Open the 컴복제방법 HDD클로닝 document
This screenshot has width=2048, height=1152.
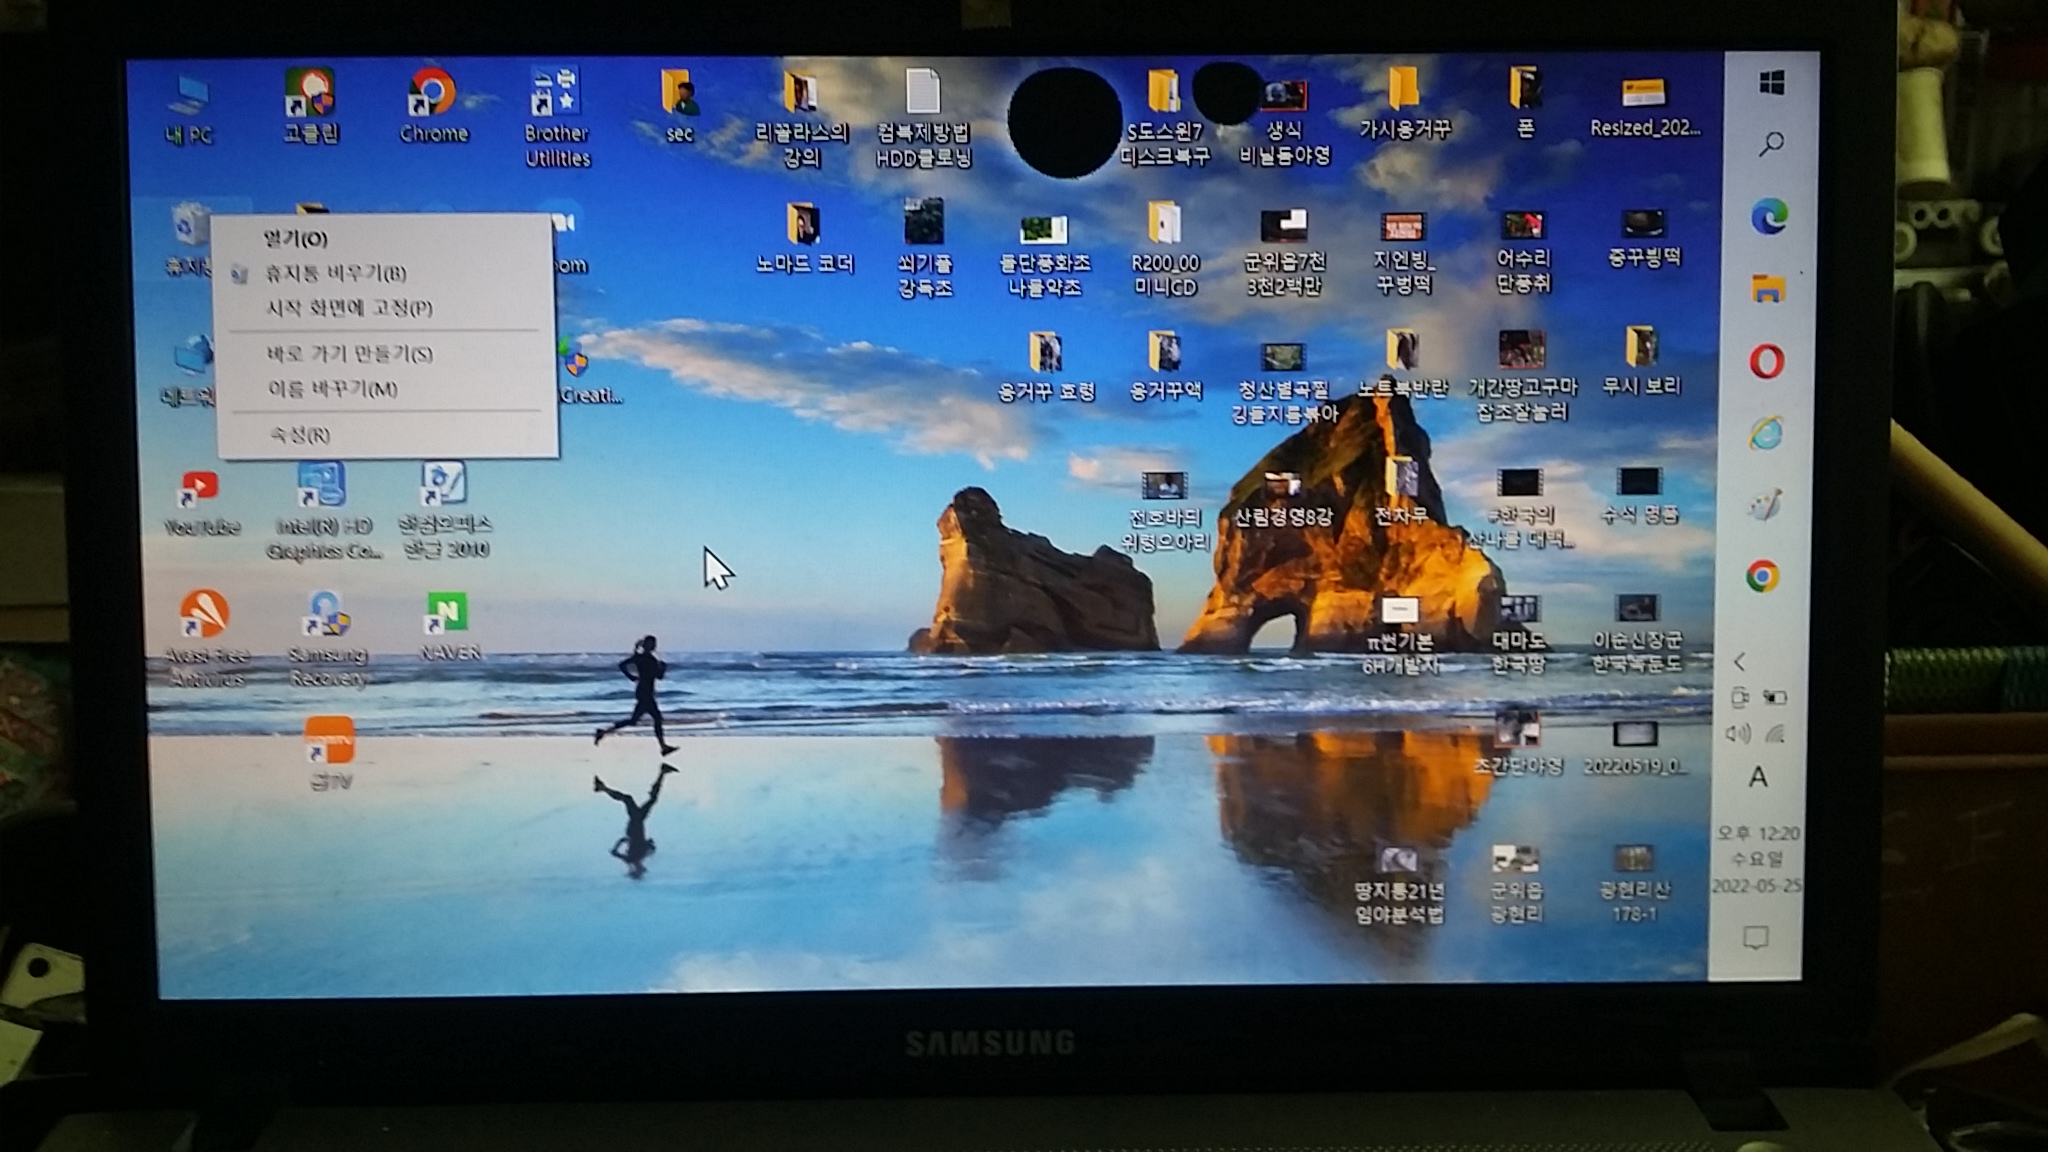pos(923,118)
